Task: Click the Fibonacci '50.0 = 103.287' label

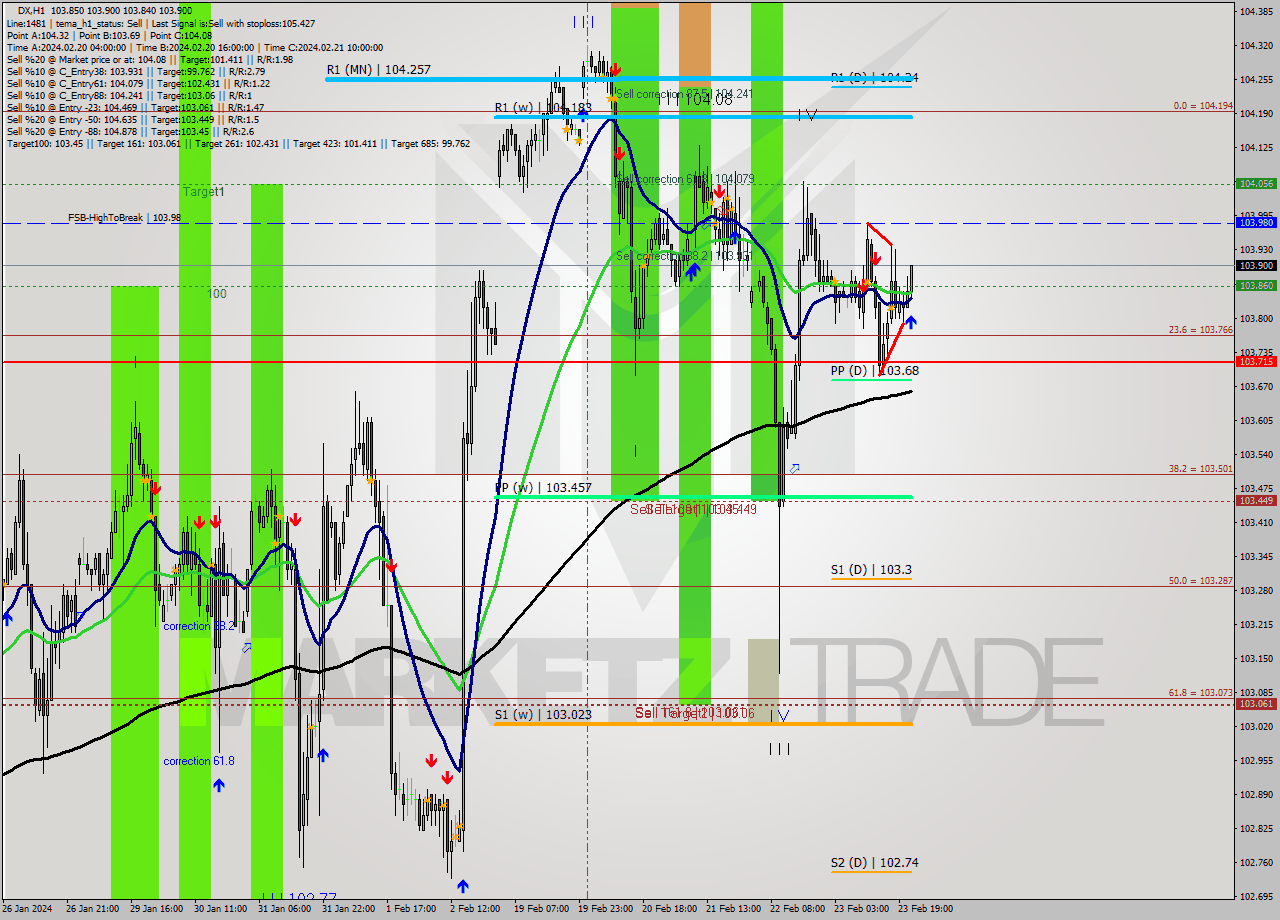Action: coord(1200,580)
